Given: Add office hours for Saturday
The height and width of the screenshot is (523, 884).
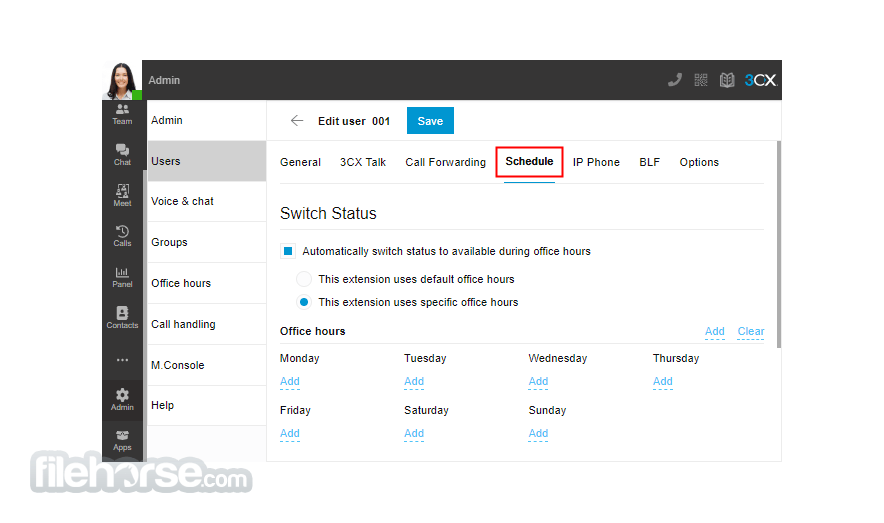Looking at the screenshot, I should 414,433.
